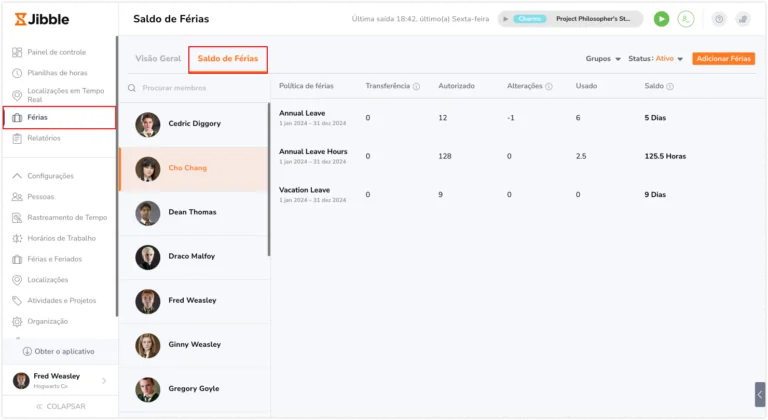Switch to the Visão Geral tab

[158, 58]
